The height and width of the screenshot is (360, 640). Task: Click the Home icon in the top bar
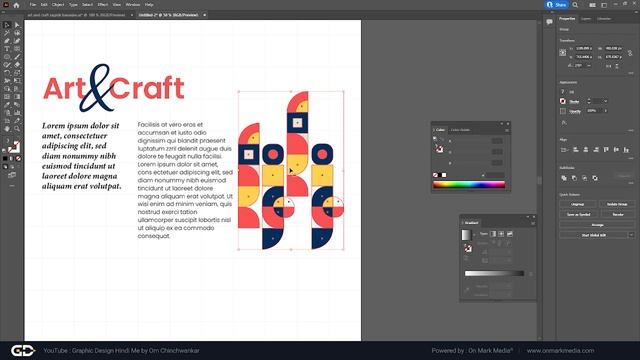16,5
